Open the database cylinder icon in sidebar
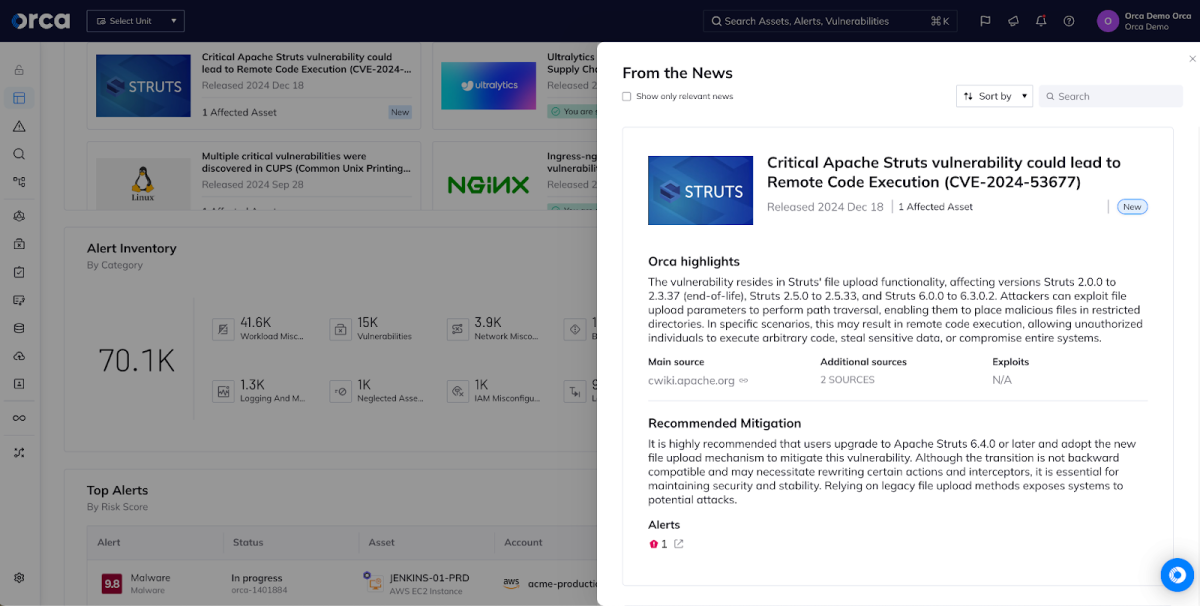1200x606 pixels. pyautogui.click(x=19, y=328)
